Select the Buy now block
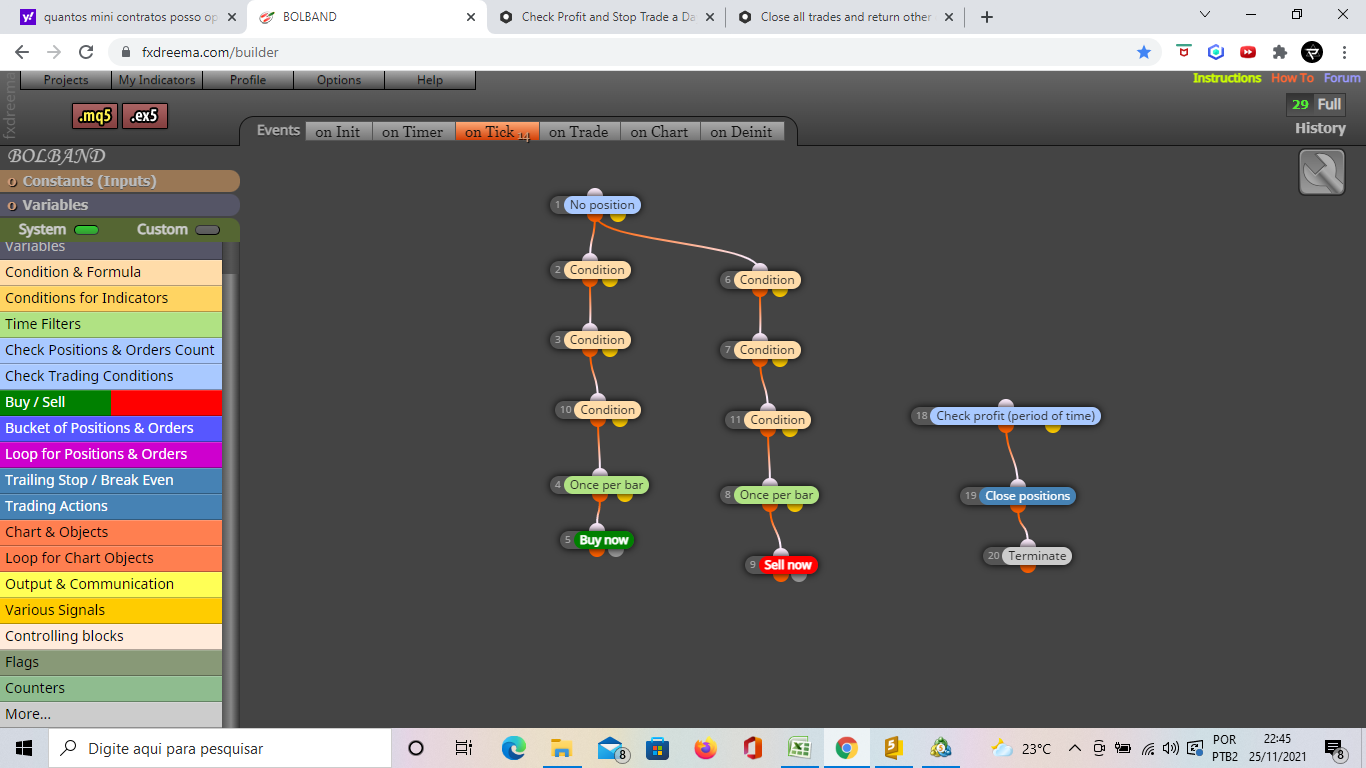 coord(604,540)
